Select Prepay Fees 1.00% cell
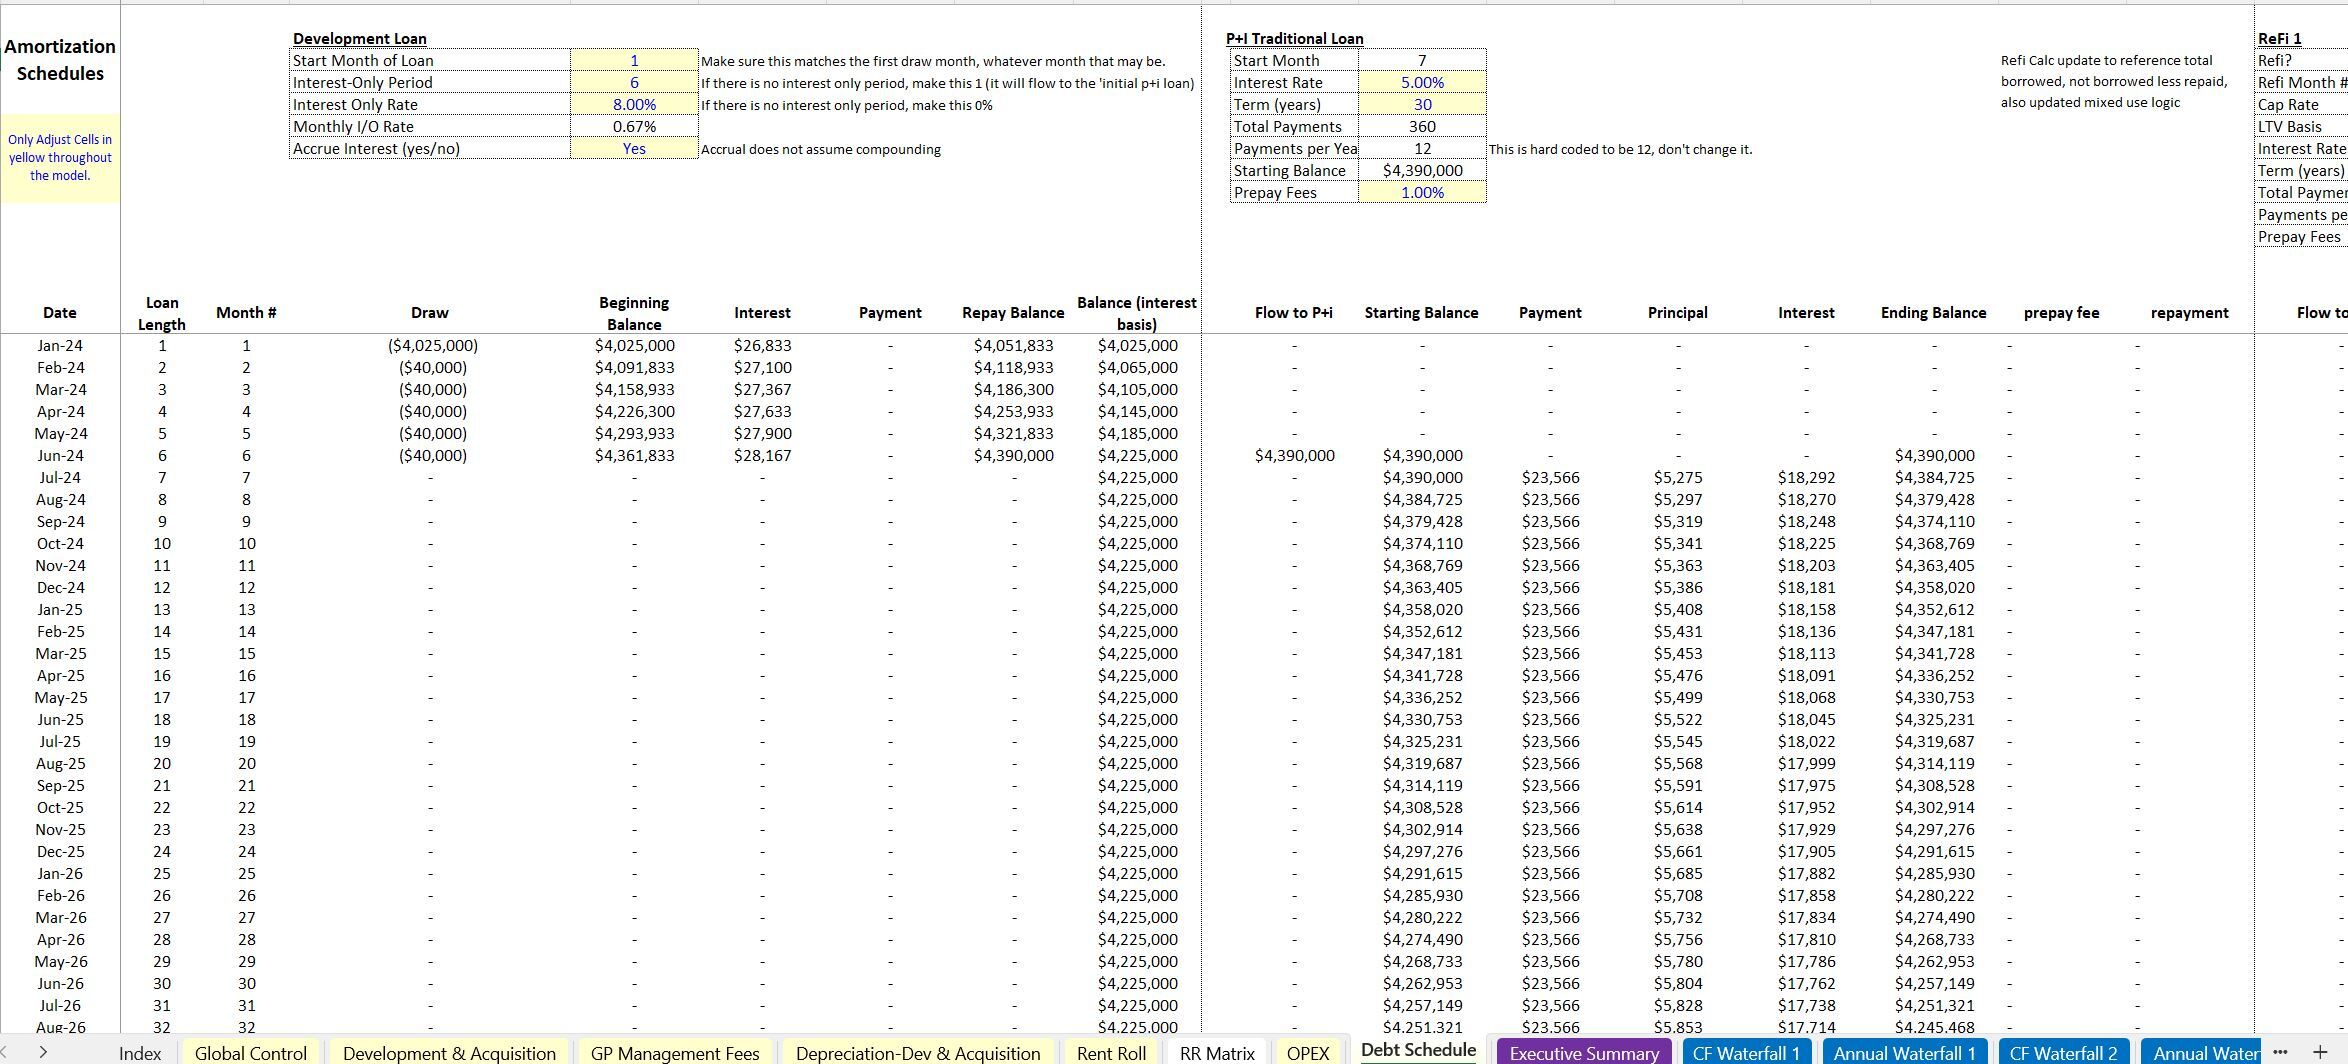 tap(1422, 193)
